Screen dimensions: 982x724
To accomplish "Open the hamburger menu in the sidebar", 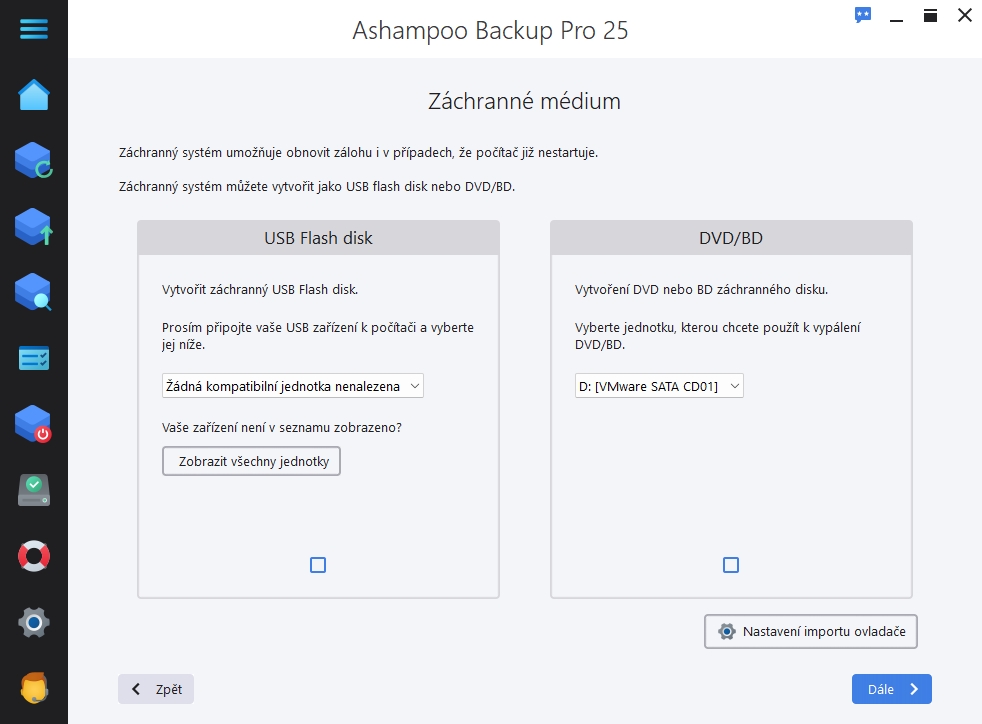I will click(x=34, y=29).
